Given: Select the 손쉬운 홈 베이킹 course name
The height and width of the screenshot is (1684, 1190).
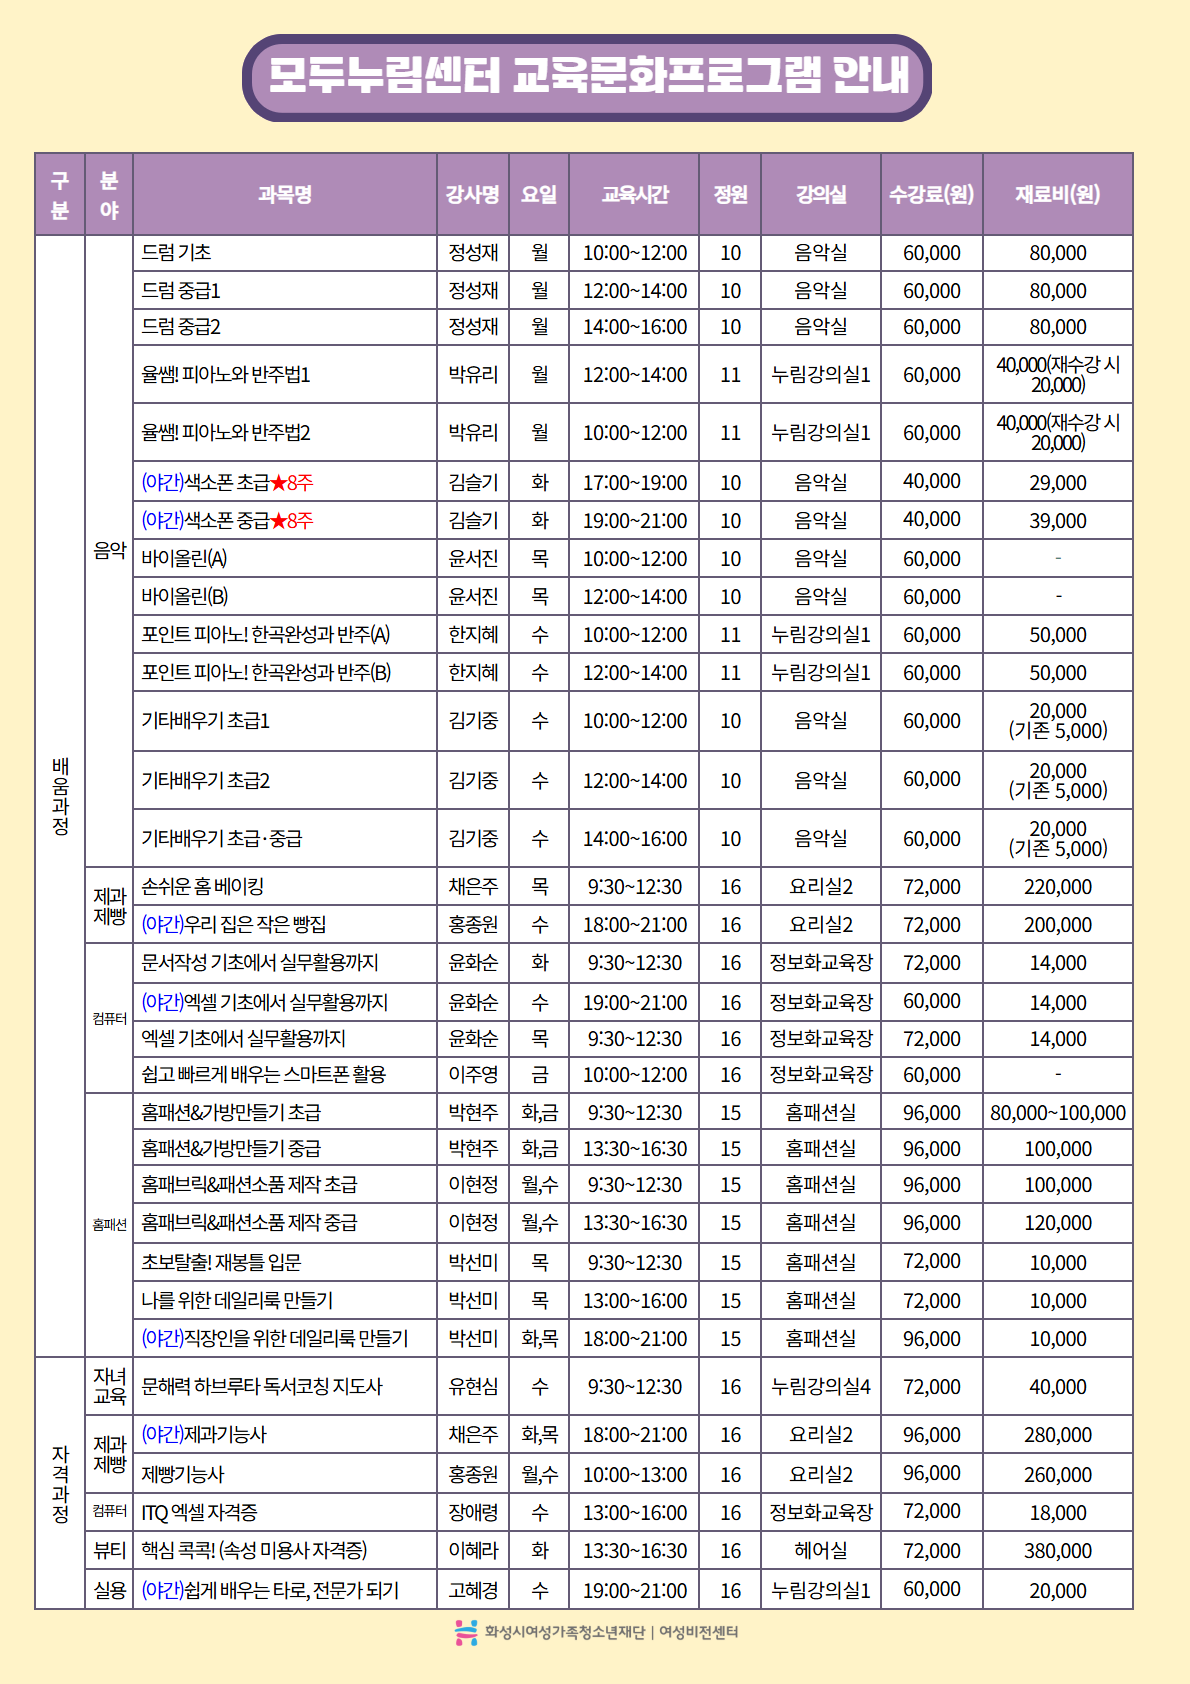Looking at the screenshot, I should (x=203, y=887).
